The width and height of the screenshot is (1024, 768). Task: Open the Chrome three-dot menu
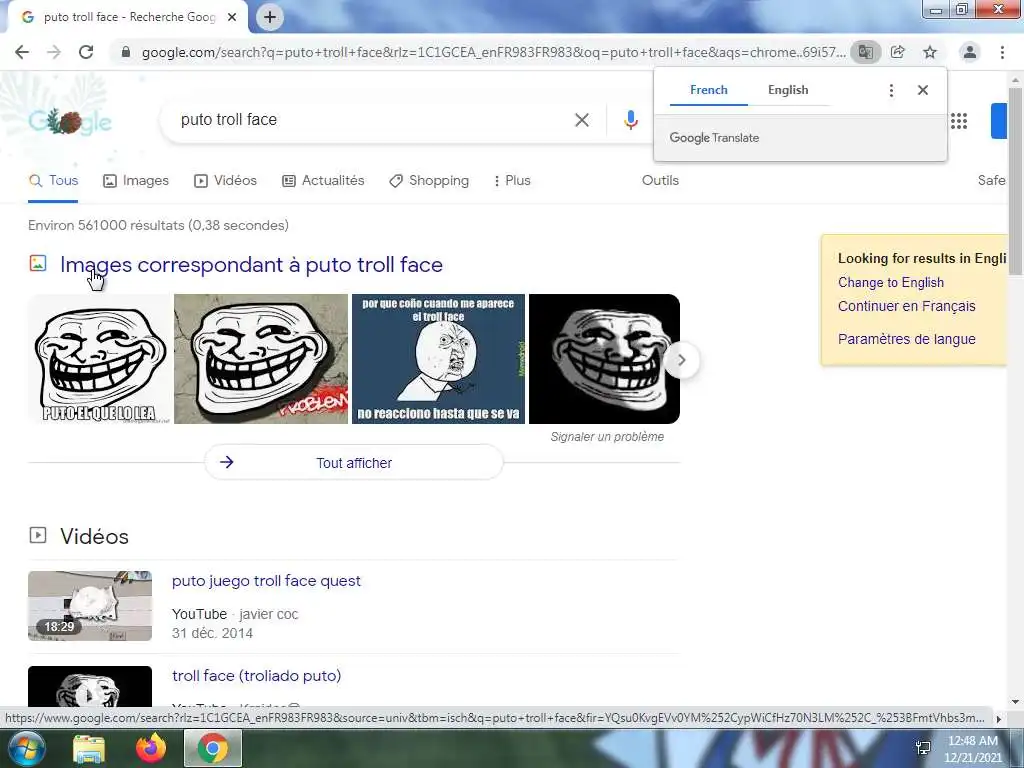point(1002,52)
